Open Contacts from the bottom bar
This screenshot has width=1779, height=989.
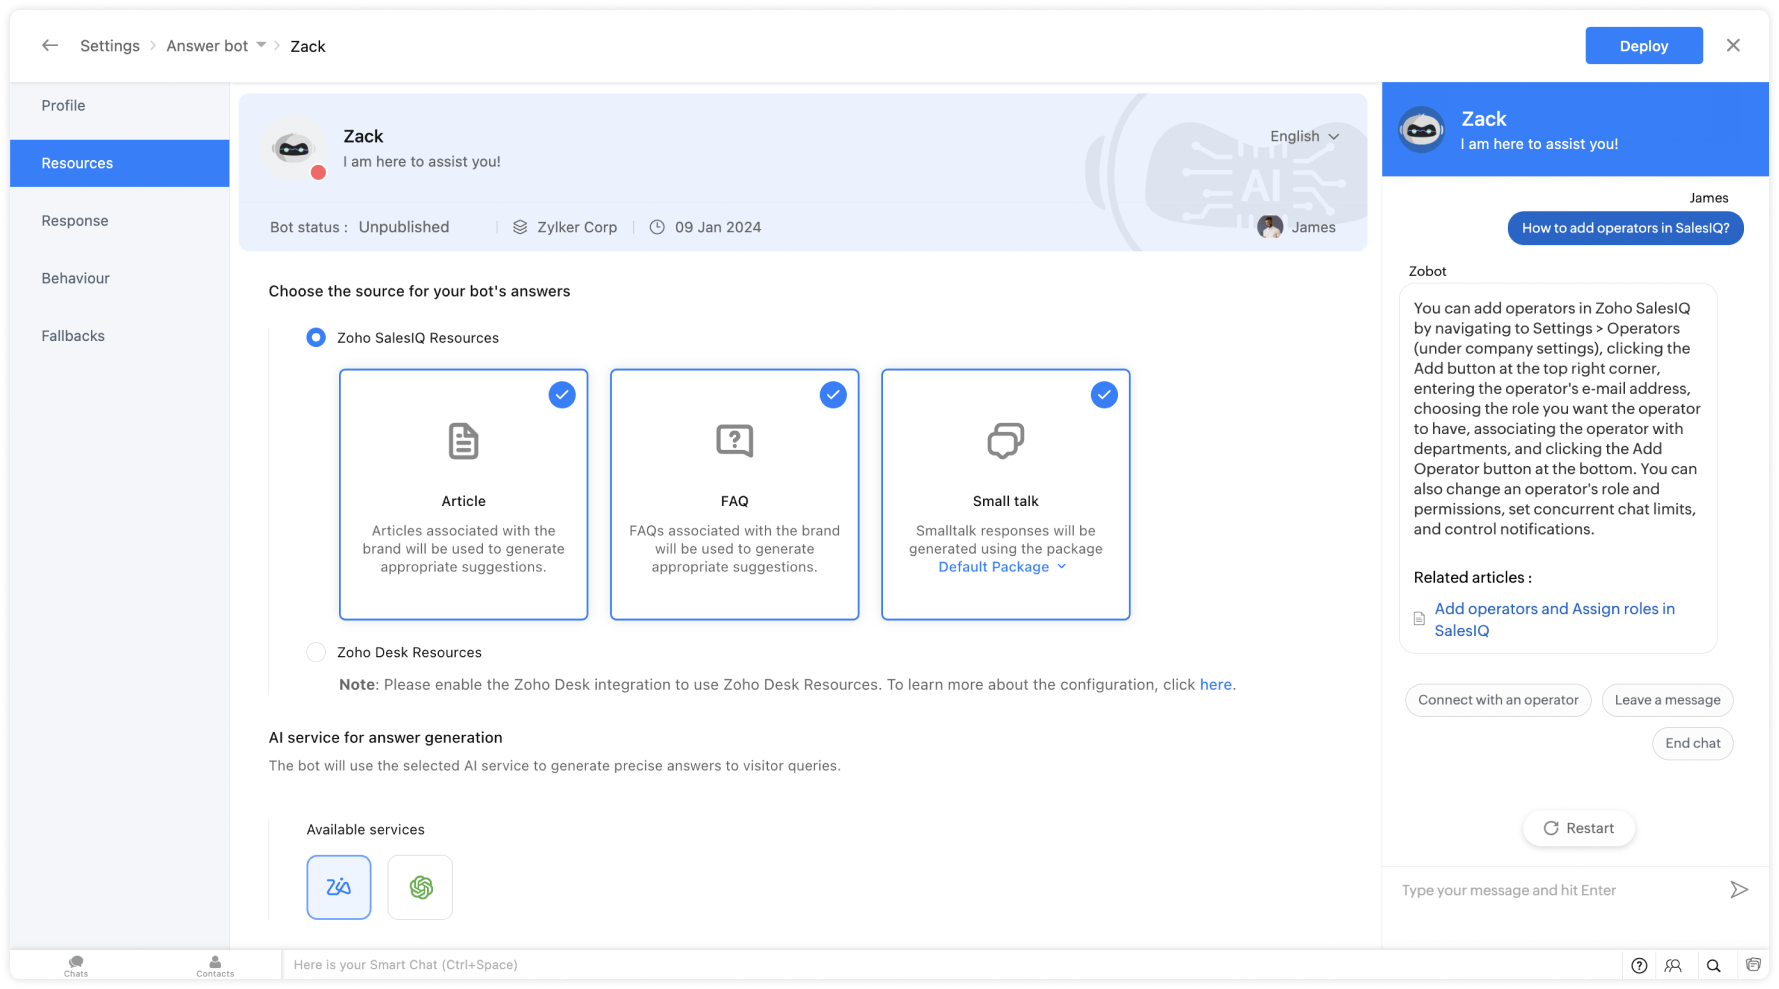point(215,965)
